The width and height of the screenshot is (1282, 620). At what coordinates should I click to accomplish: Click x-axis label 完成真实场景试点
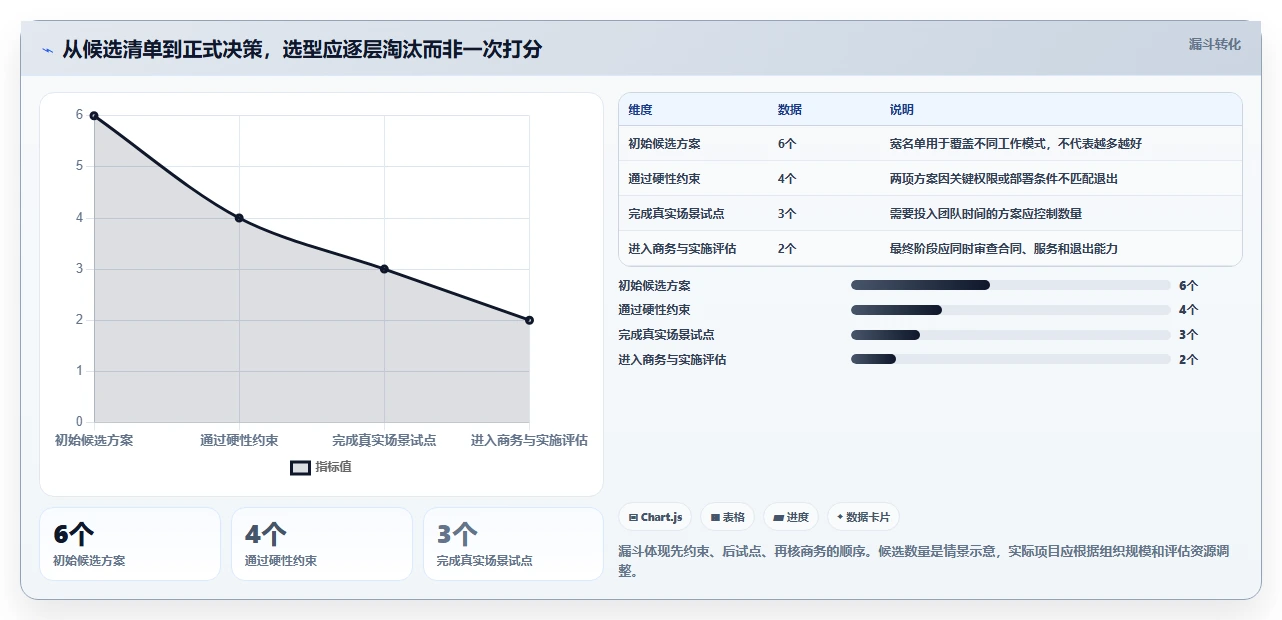click(384, 440)
